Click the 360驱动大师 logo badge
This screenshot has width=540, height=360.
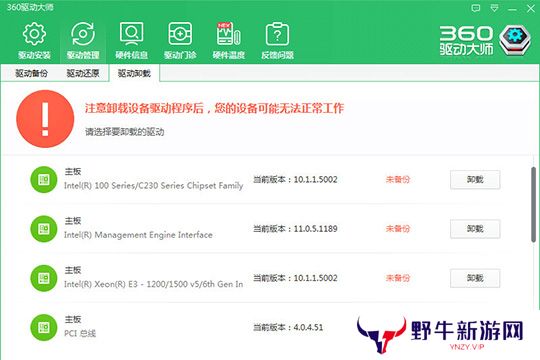515,40
